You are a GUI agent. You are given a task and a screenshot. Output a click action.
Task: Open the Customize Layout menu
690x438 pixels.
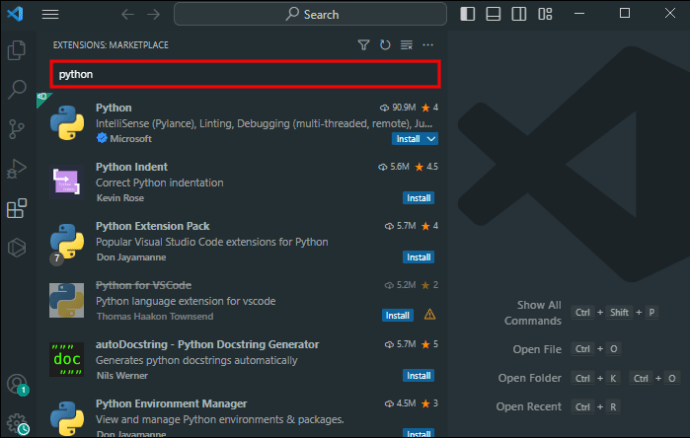[x=545, y=14]
